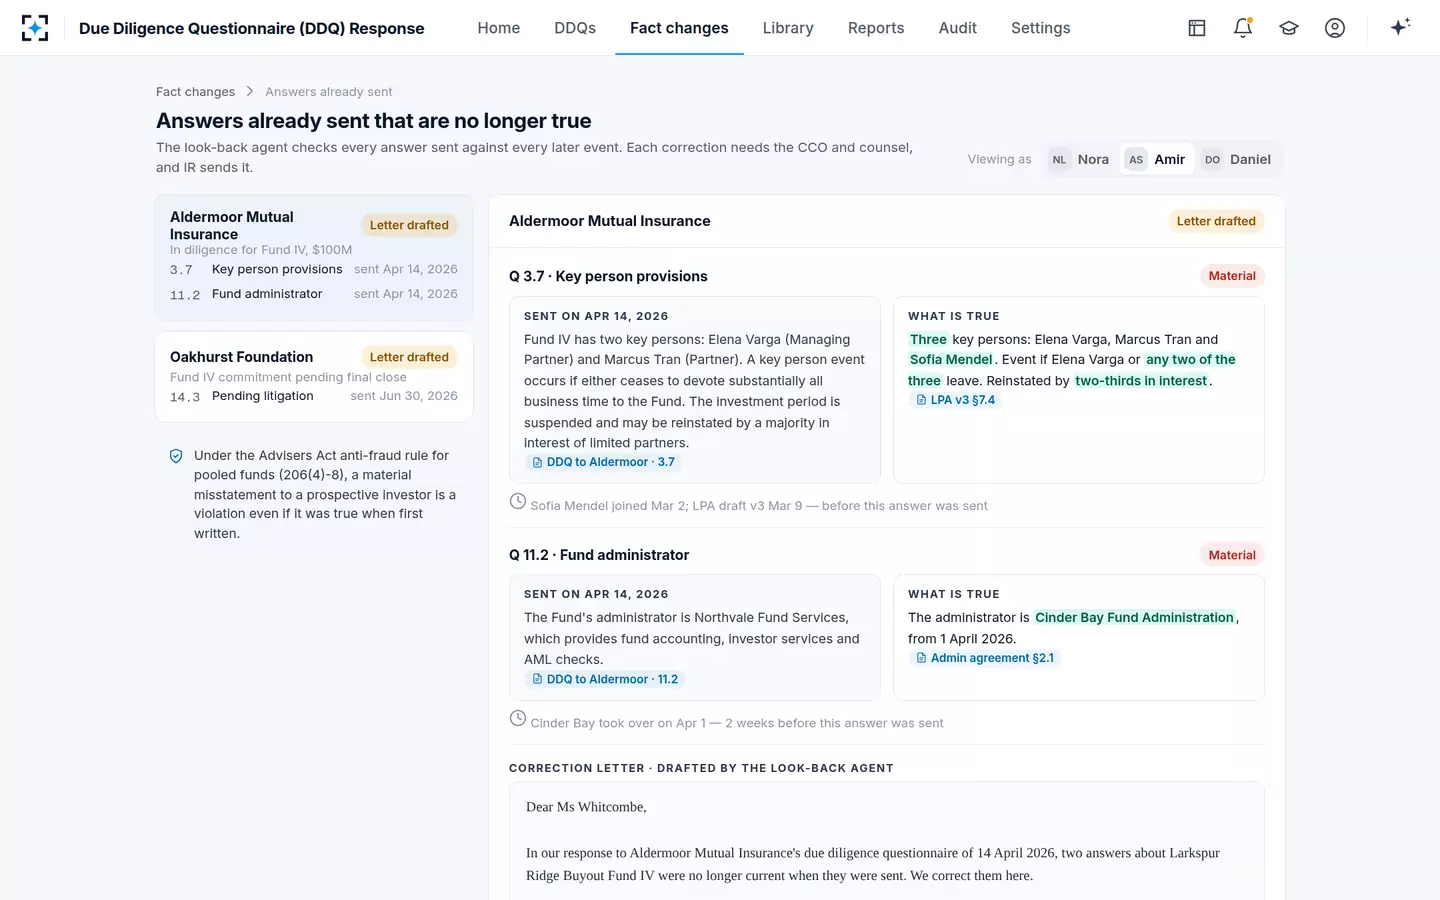
Task: Open the Audit tab
Action: 957,28
